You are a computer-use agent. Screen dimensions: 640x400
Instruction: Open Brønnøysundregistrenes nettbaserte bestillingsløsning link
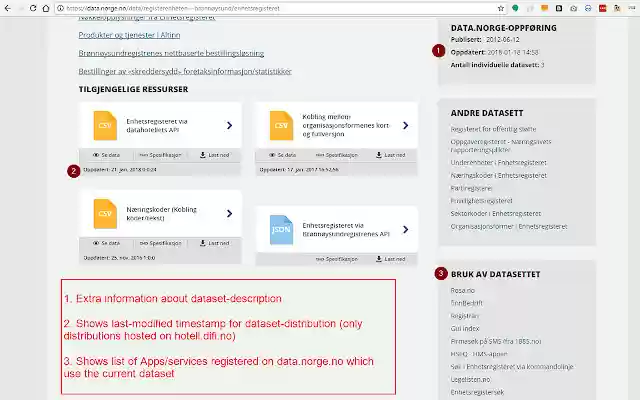tap(171, 53)
